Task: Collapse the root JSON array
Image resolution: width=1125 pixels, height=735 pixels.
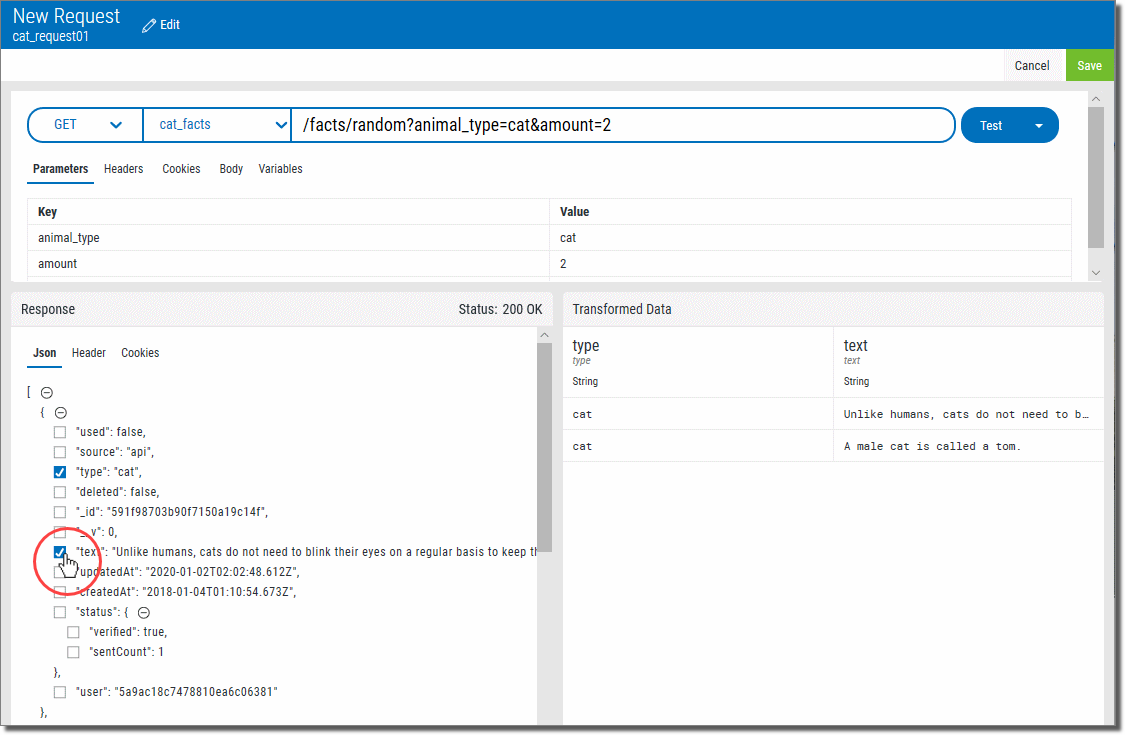Action: (x=46, y=393)
